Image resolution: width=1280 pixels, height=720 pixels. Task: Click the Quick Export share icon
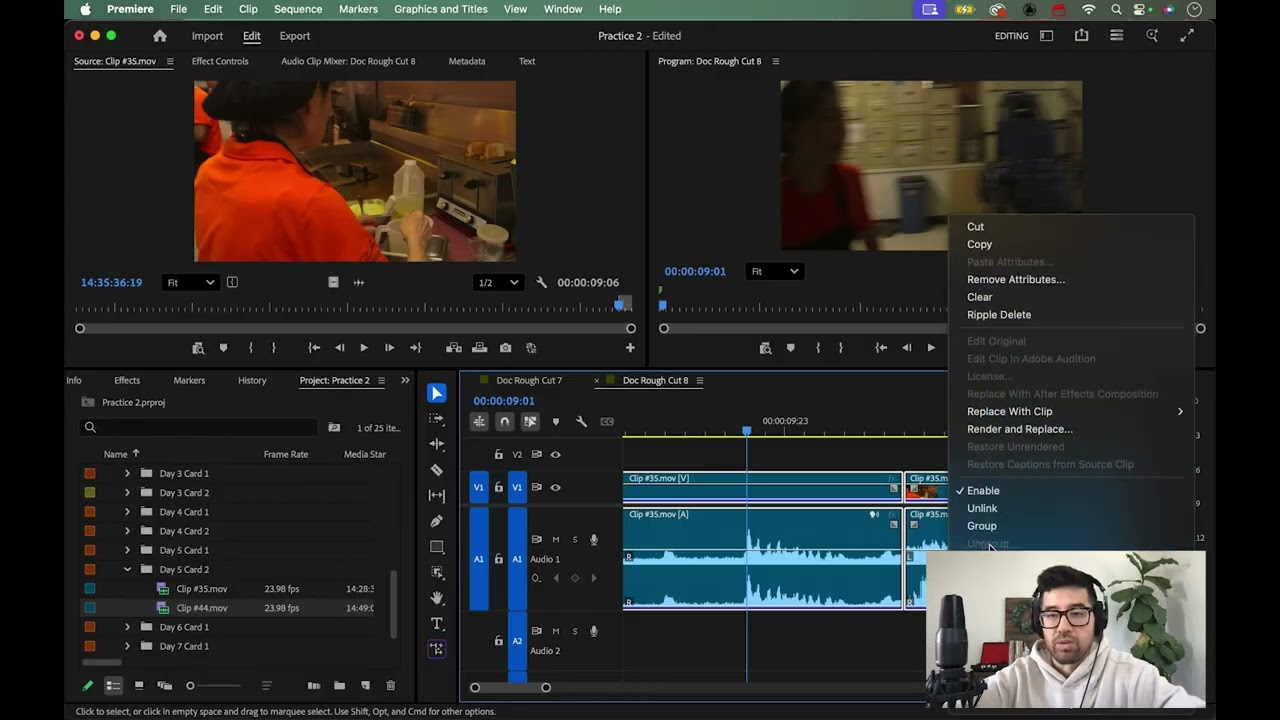coord(1081,36)
